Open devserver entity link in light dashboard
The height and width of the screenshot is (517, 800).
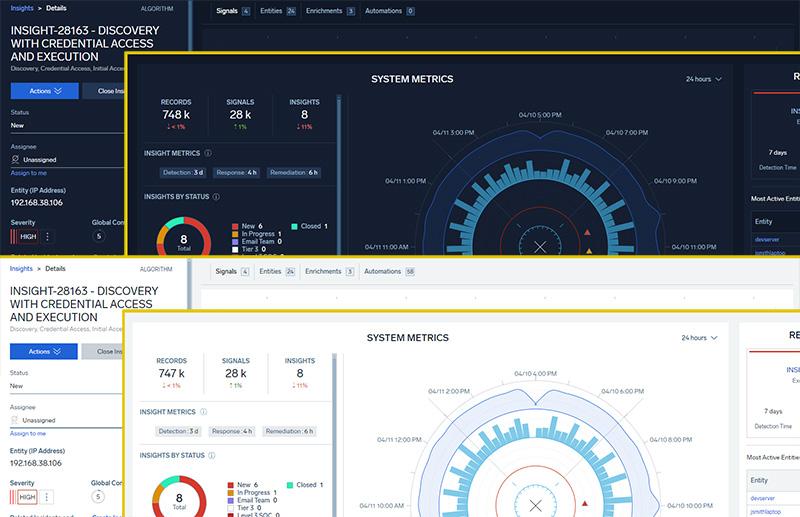(763, 498)
